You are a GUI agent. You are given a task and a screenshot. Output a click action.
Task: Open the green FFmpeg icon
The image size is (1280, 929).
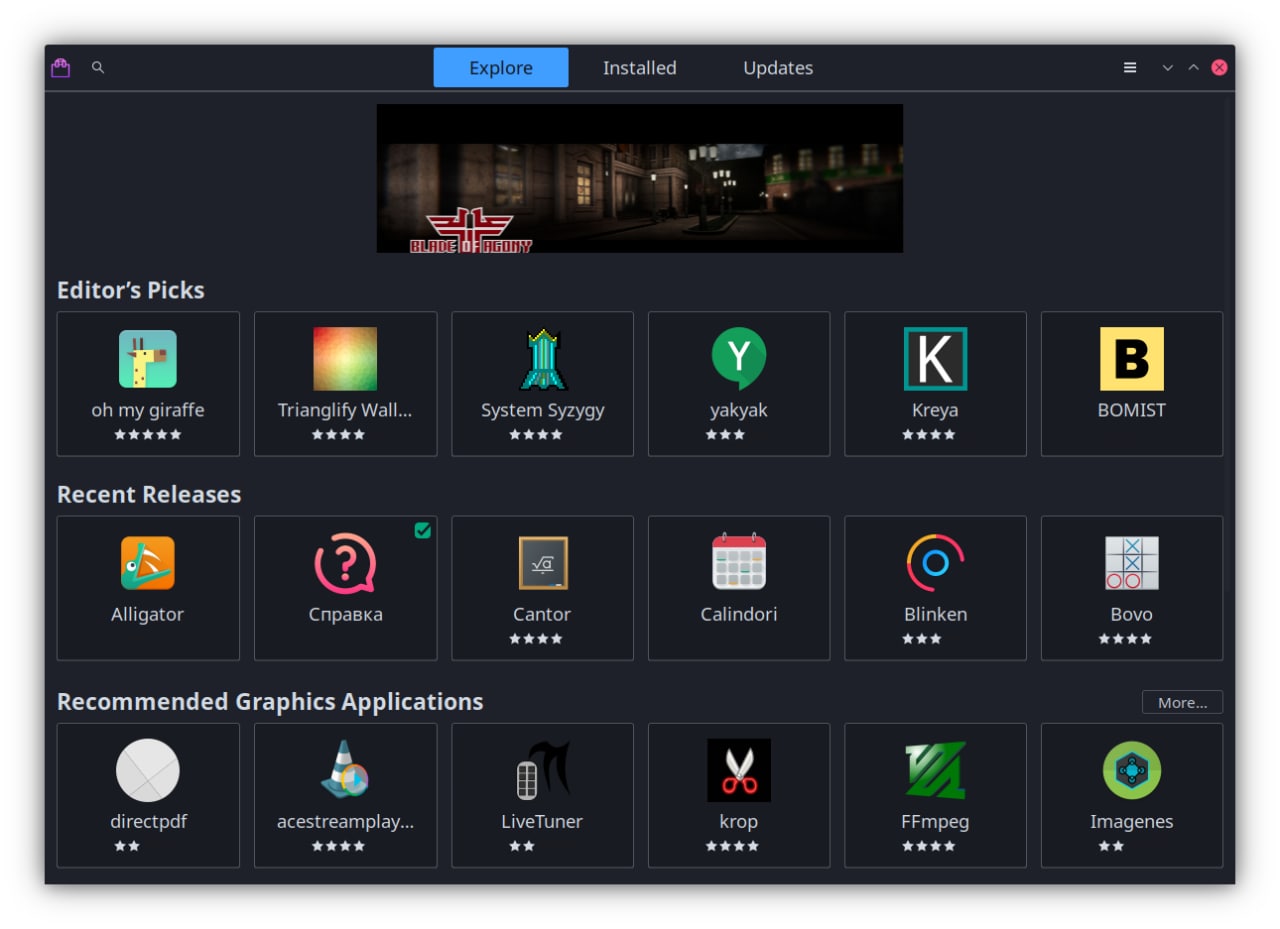[935, 770]
